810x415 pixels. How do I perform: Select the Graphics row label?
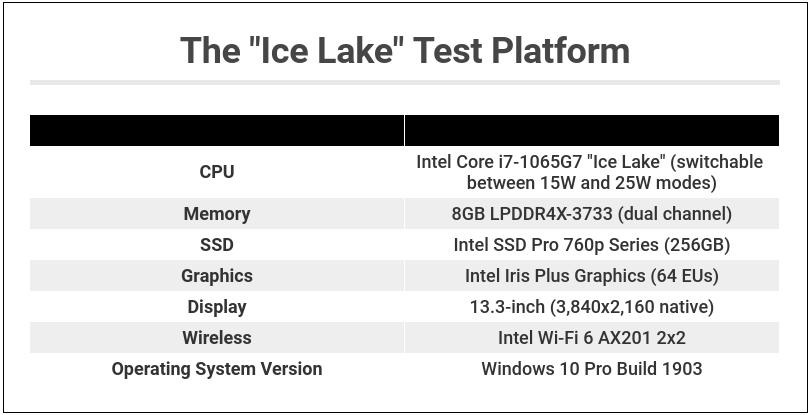click(x=217, y=276)
